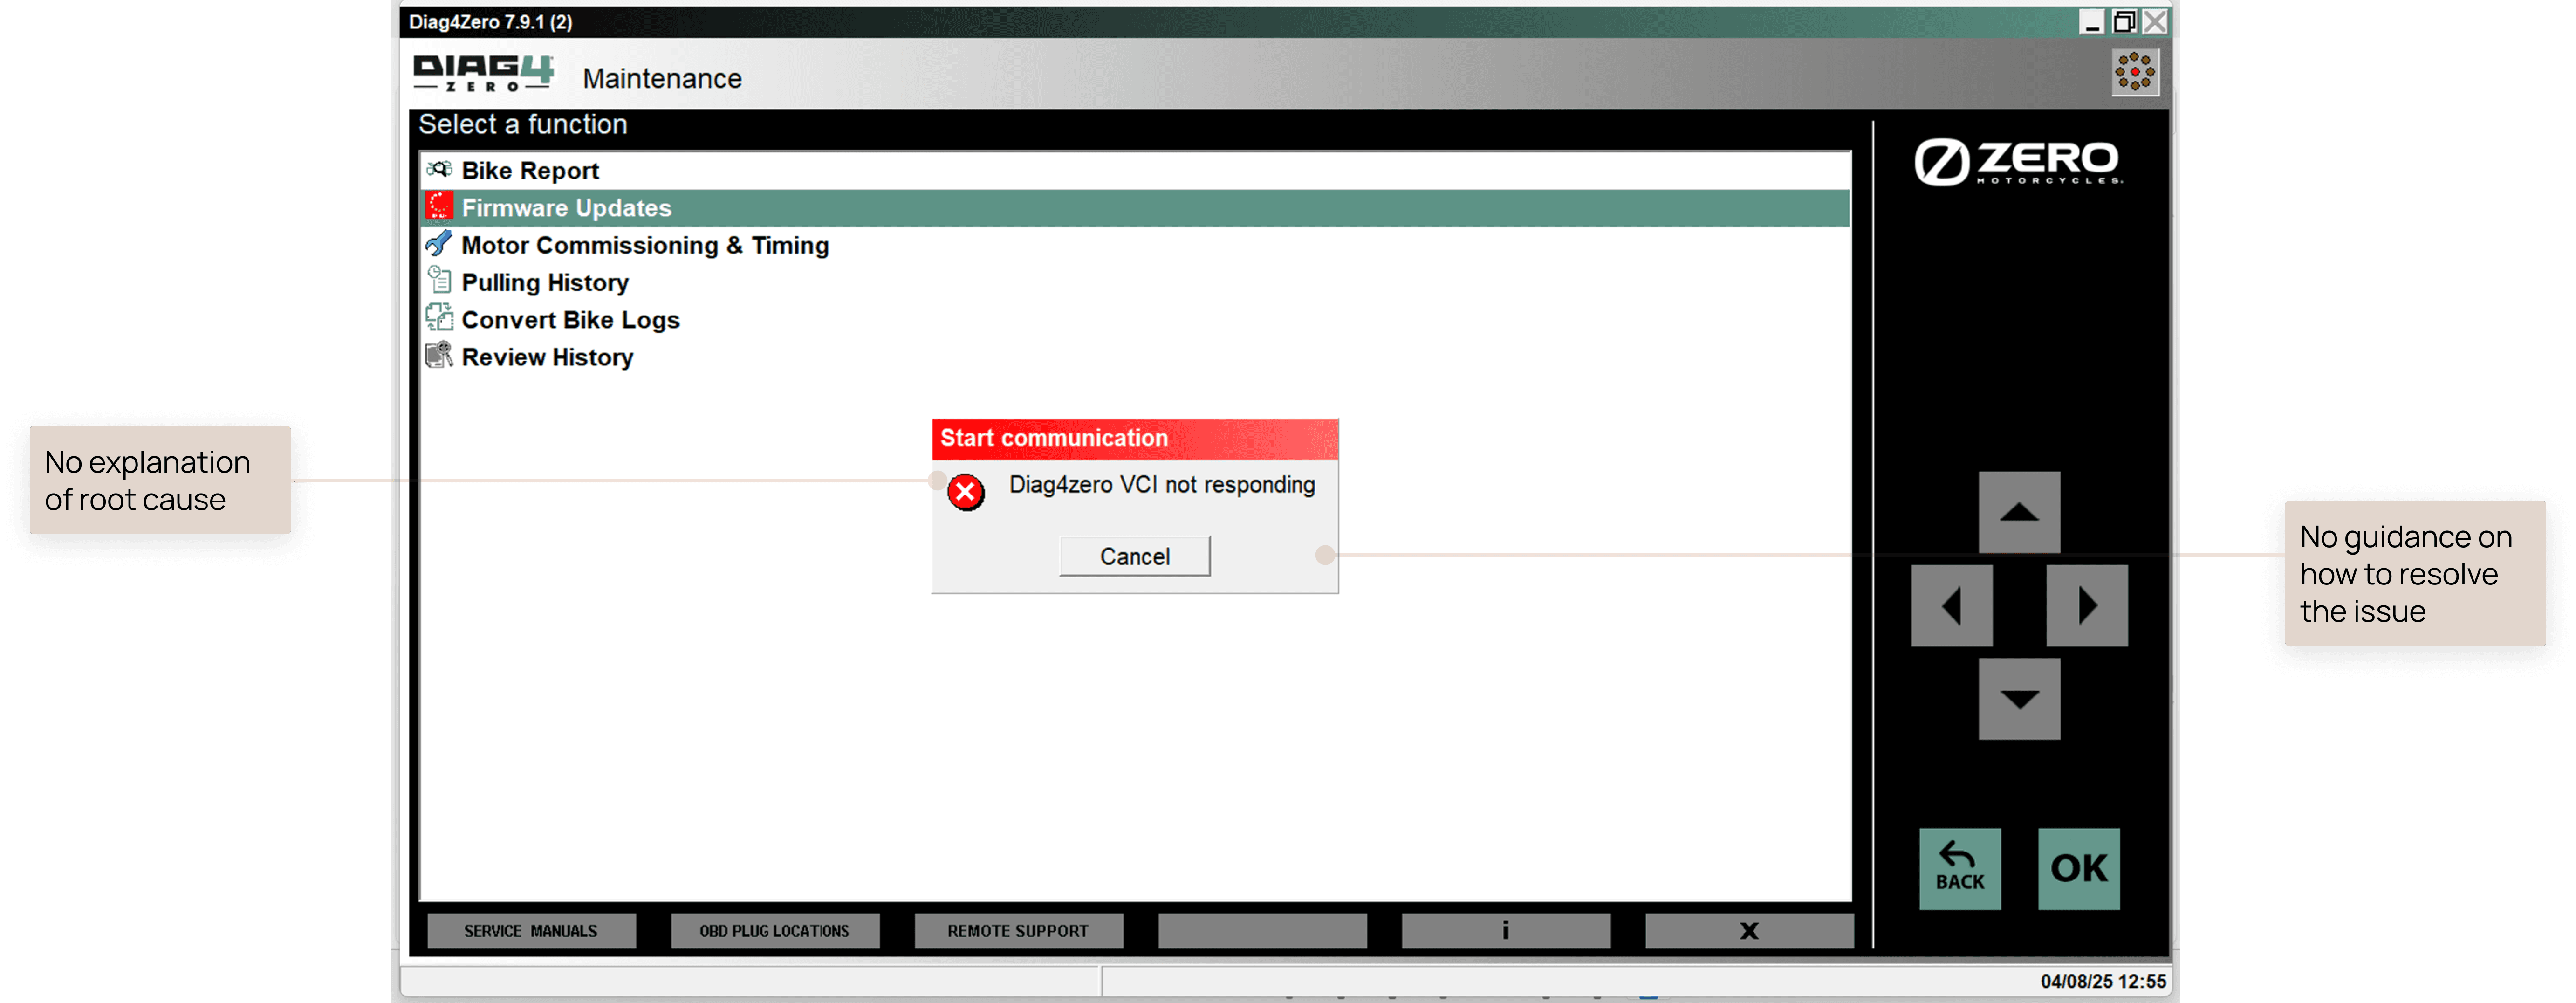Viewport: 2576px width, 1003px height.
Task: Click the Pulling History document icon
Action: coord(439,281)
